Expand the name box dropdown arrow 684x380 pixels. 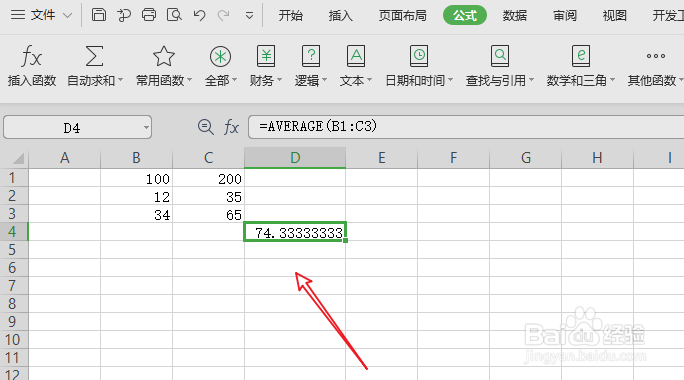click(146, 128)
